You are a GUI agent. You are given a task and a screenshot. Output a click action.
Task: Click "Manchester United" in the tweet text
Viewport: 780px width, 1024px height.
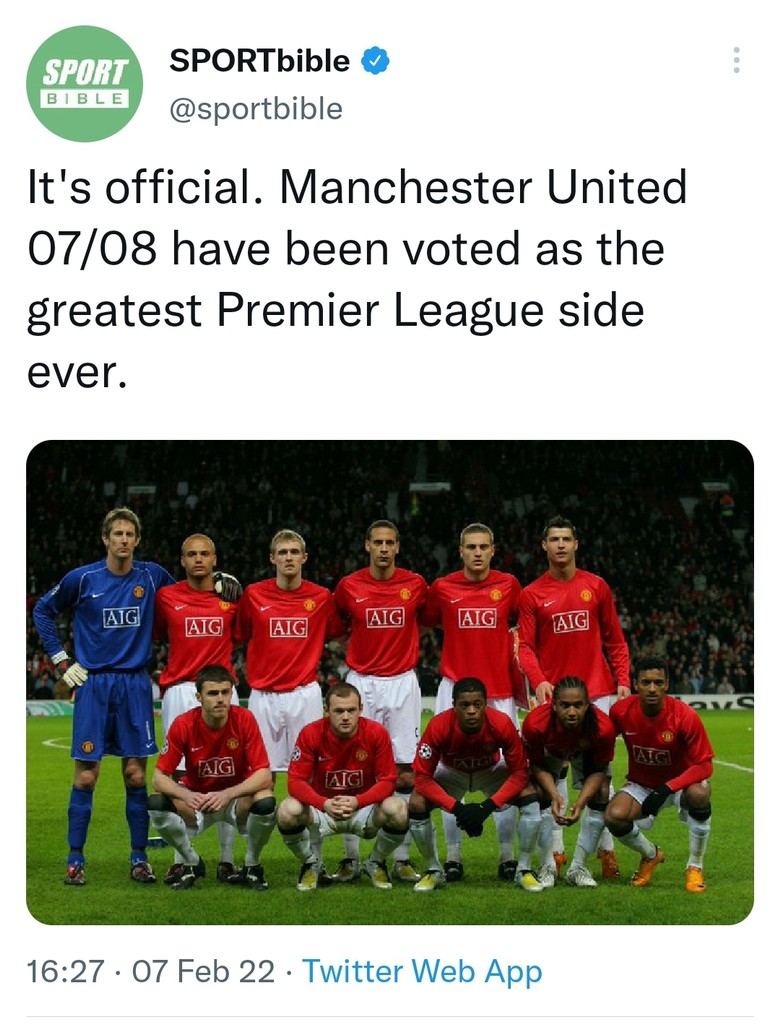[x=484, y=187]
